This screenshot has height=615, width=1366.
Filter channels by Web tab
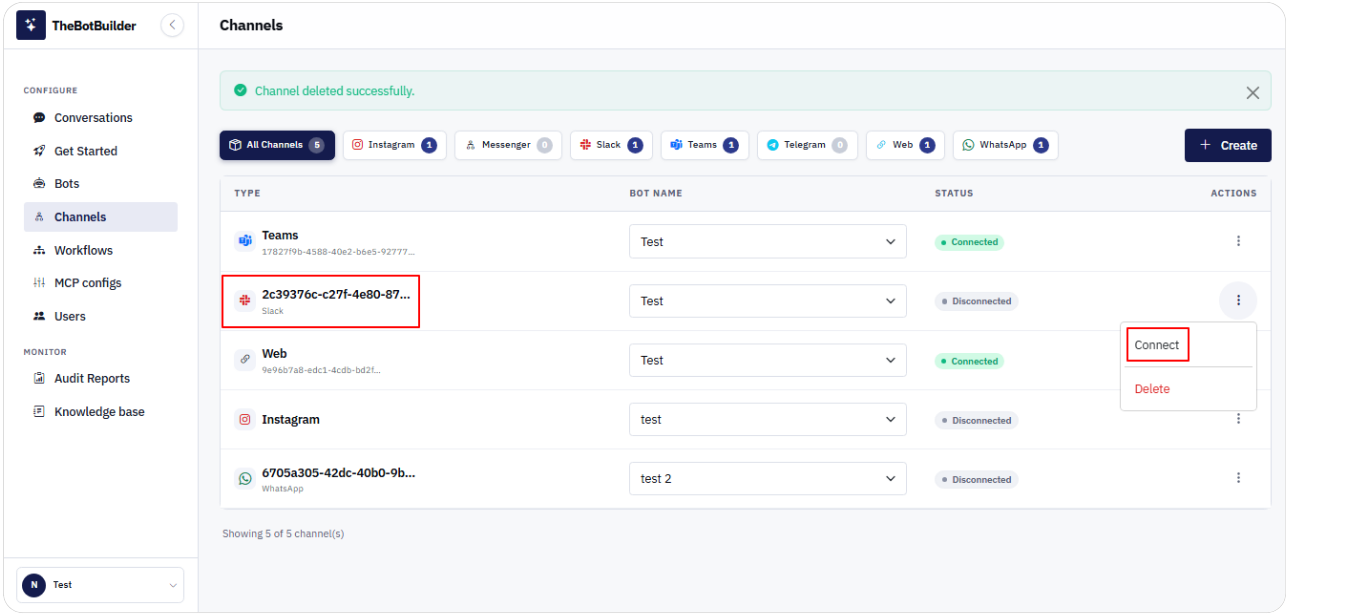click(x=905, y=145)
